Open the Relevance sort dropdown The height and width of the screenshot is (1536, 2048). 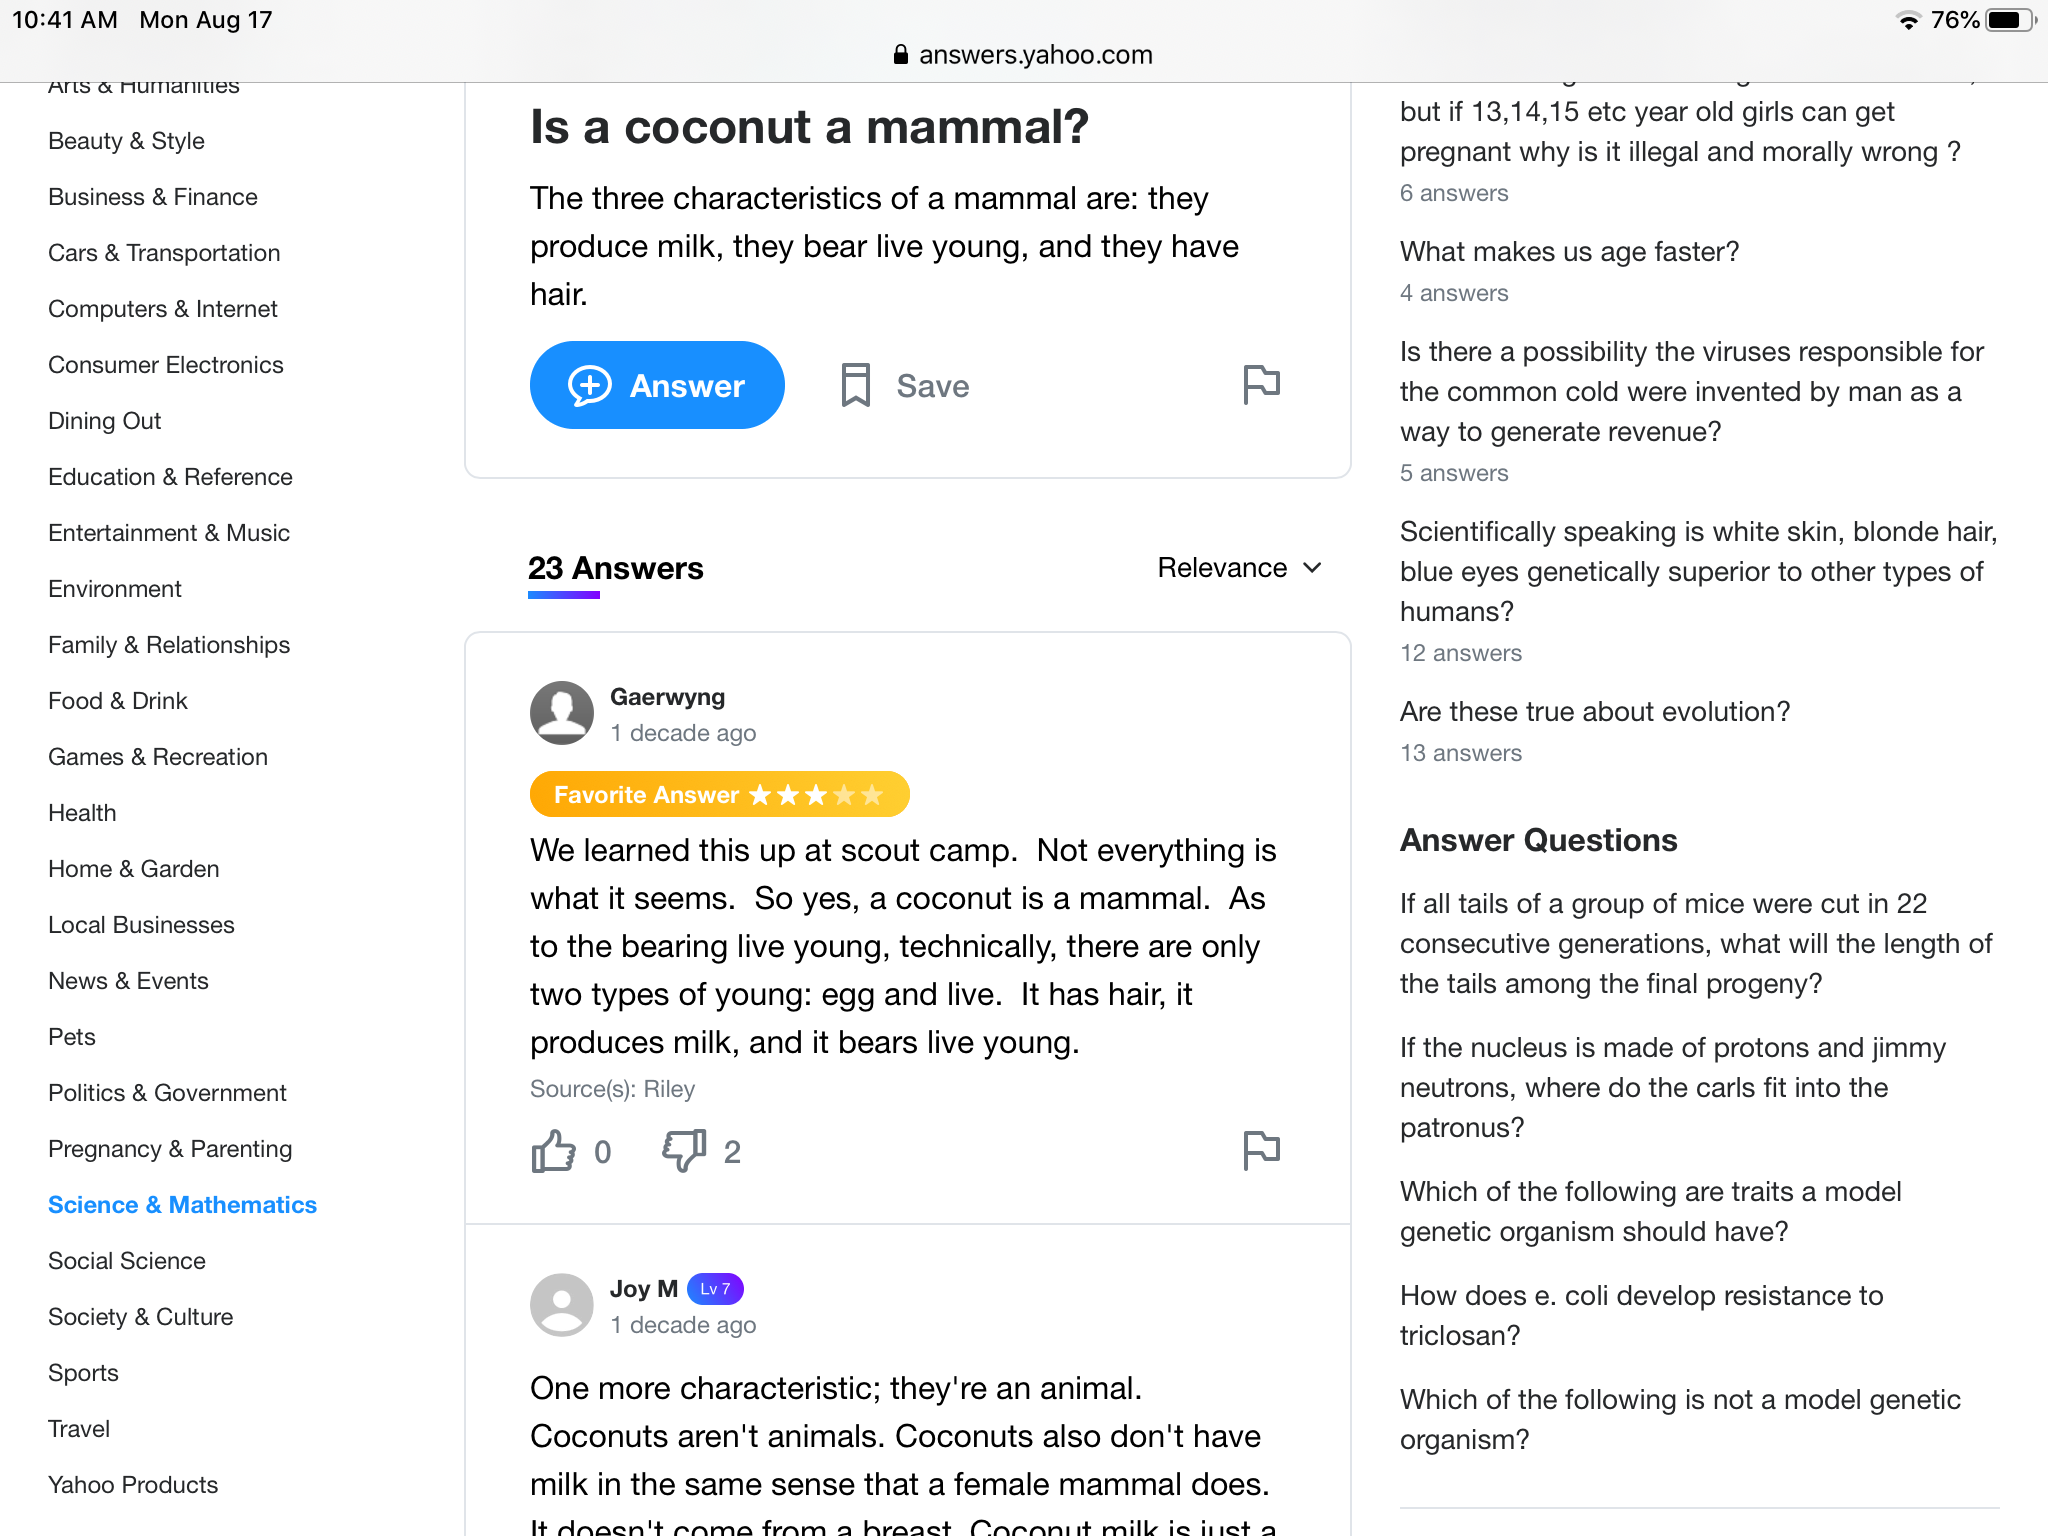(x=1240, y=568)
